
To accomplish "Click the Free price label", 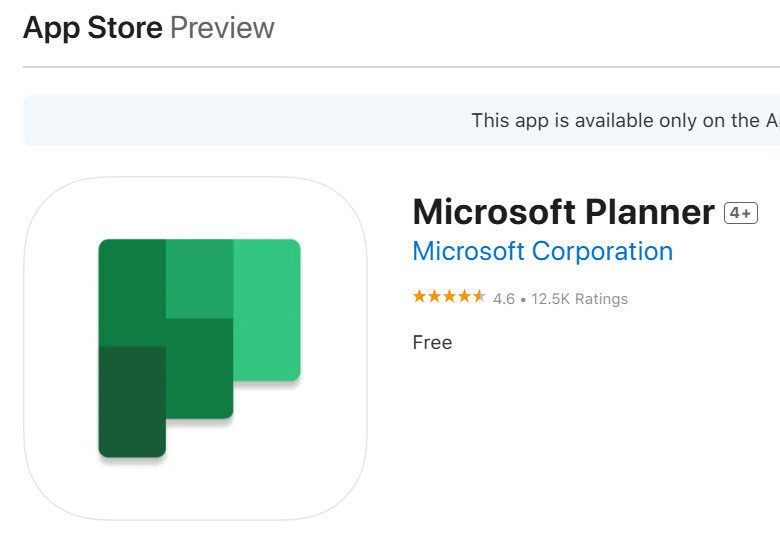I will 432,342.
